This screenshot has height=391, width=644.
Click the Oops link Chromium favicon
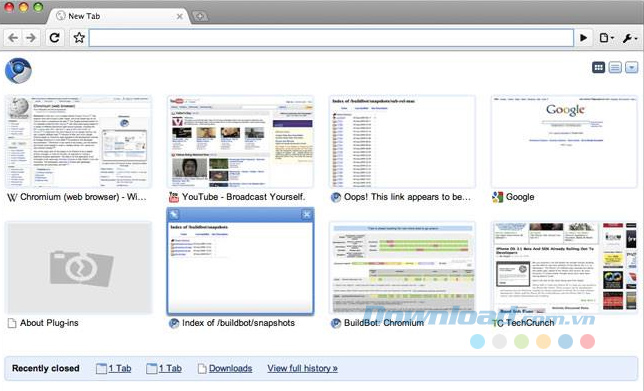click(x=336, y=198)
